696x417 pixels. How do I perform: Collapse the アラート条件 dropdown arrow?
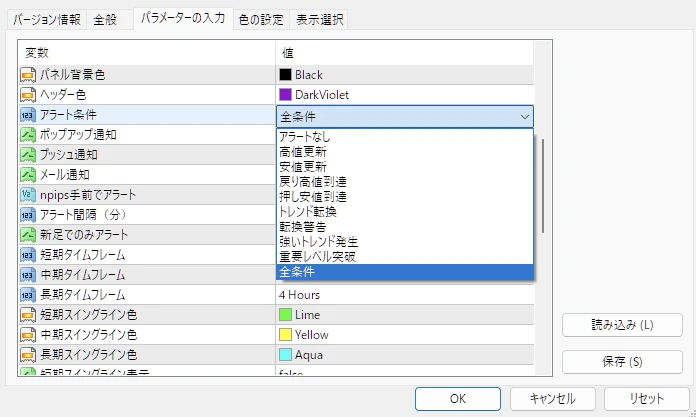pos(525,117)
